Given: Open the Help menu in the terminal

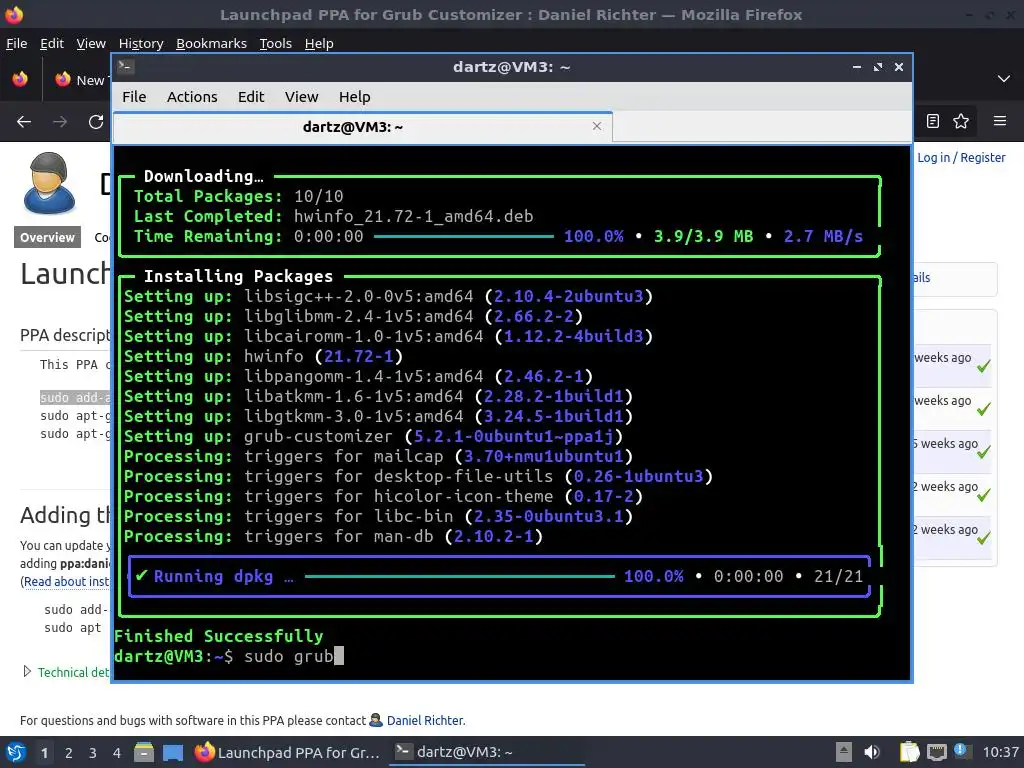Looking at the screenshot, I should 355,97.
